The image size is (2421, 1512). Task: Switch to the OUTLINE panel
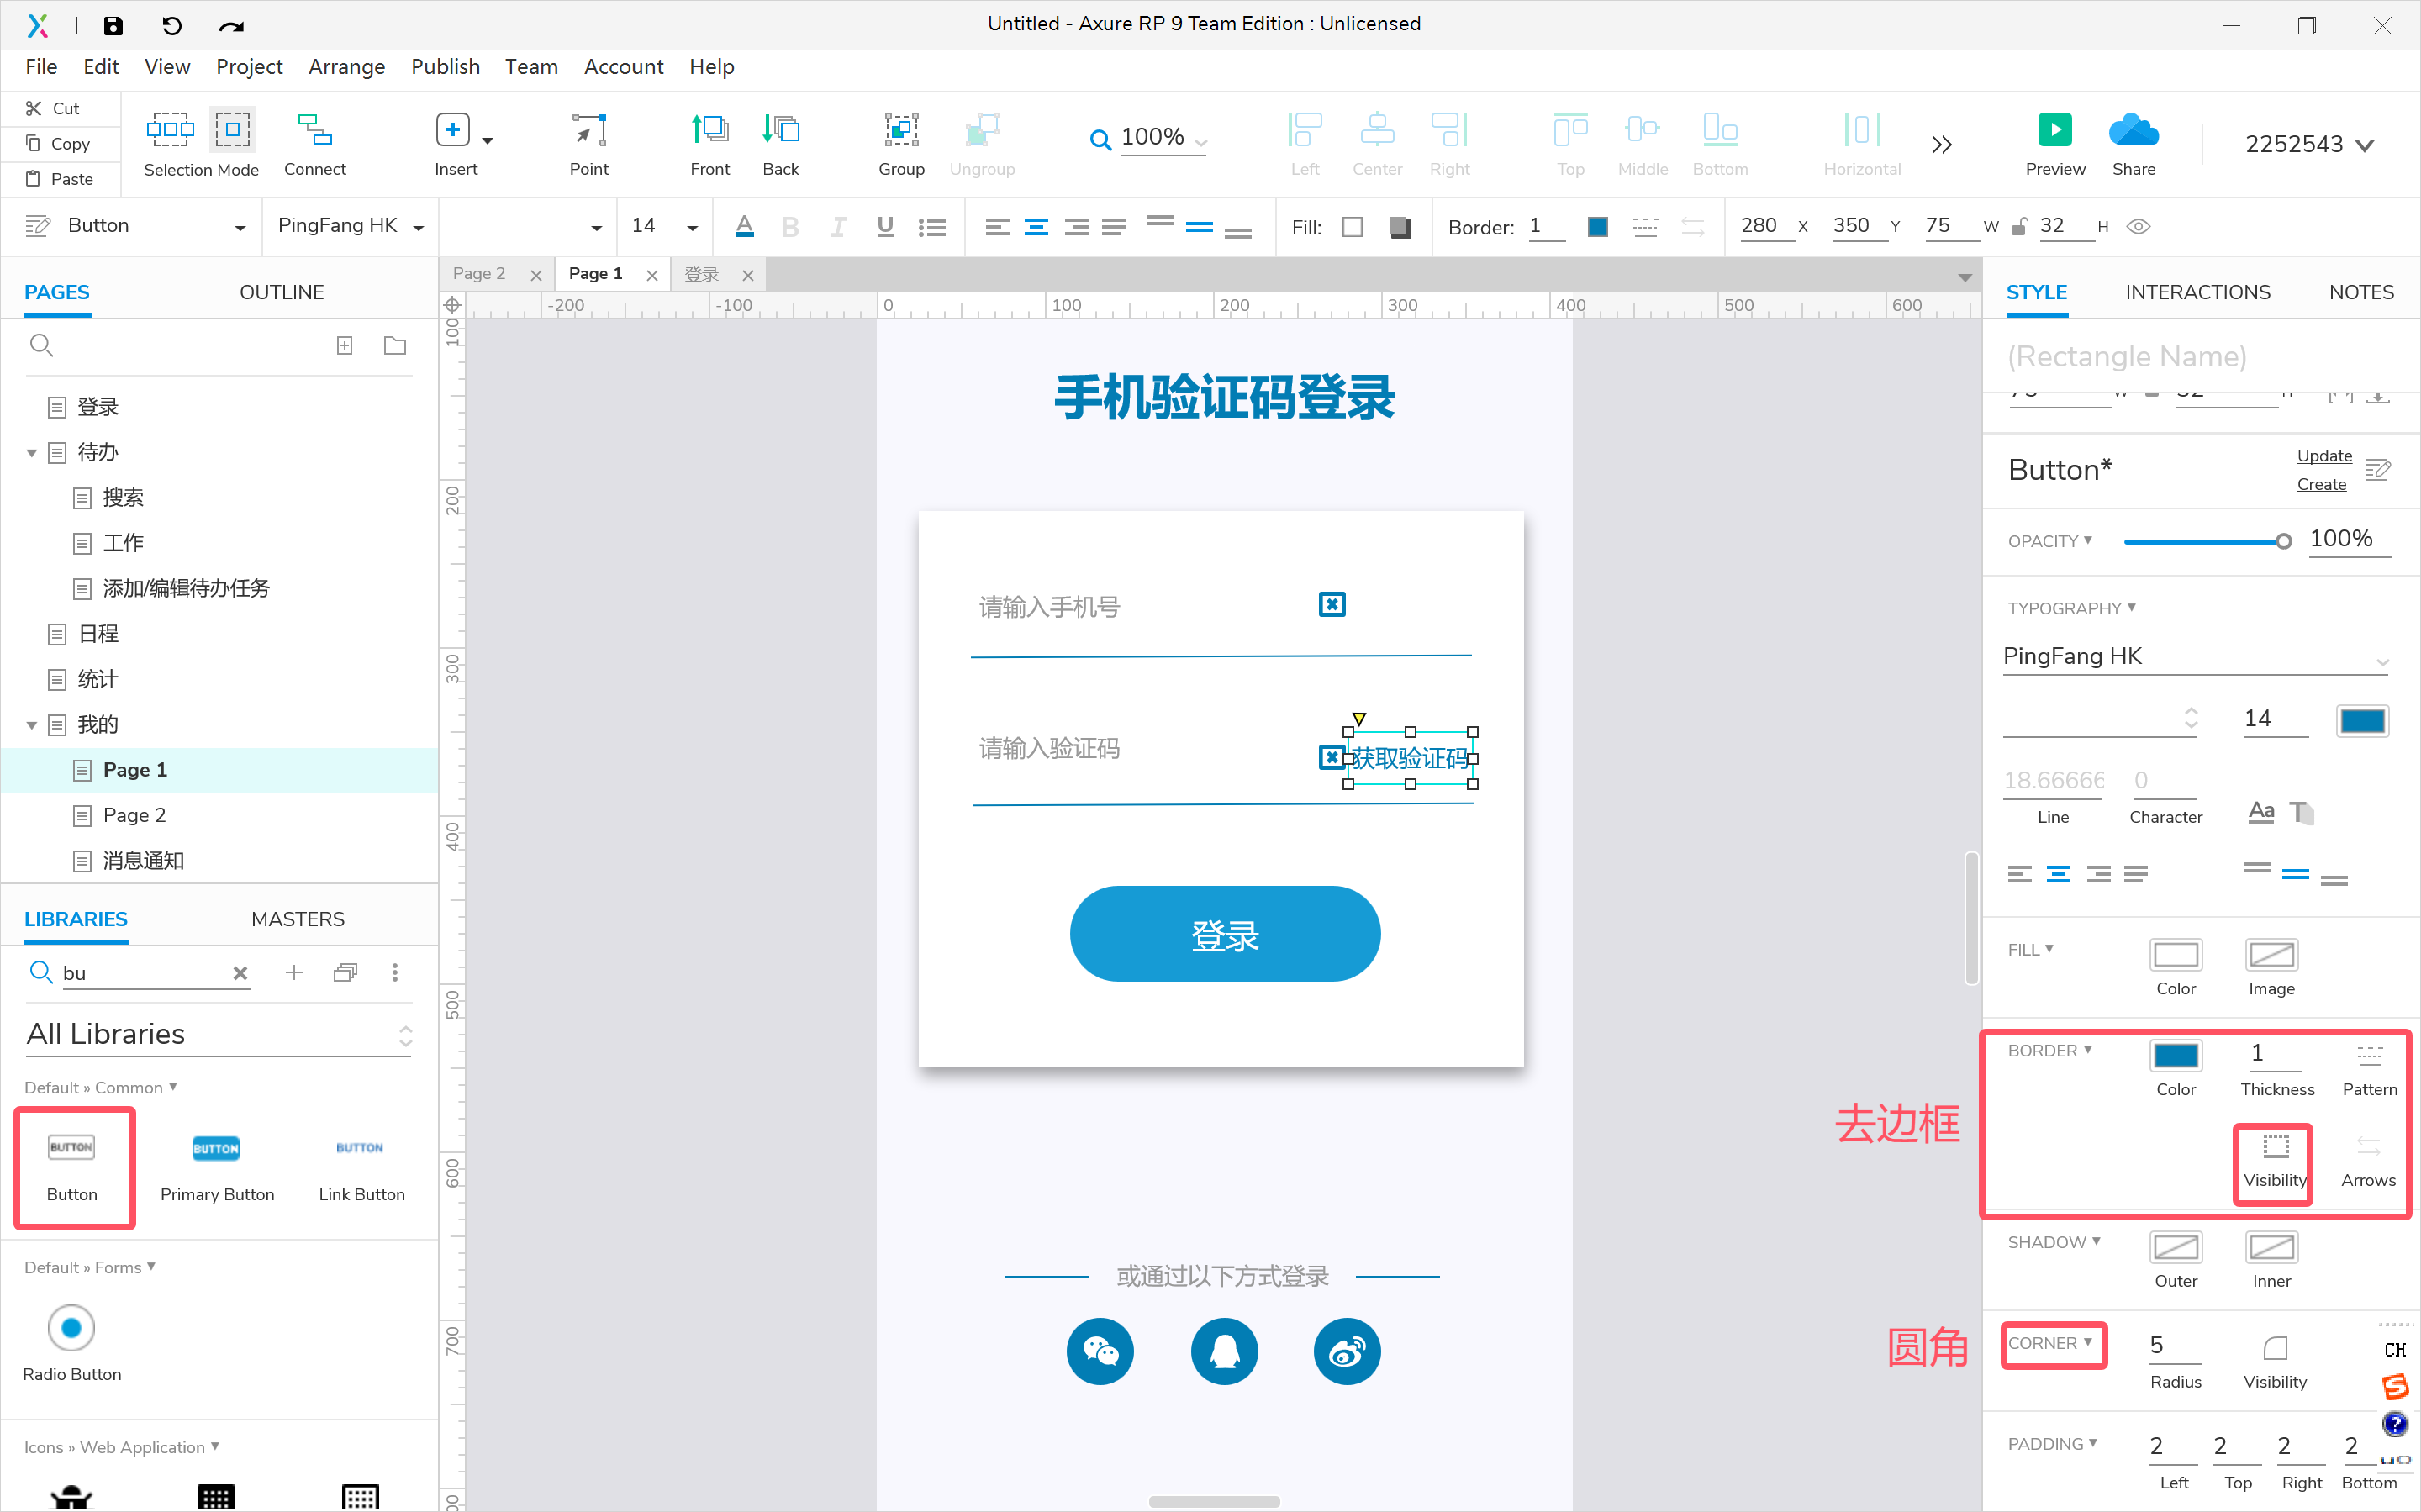click(x=282, y=291)
